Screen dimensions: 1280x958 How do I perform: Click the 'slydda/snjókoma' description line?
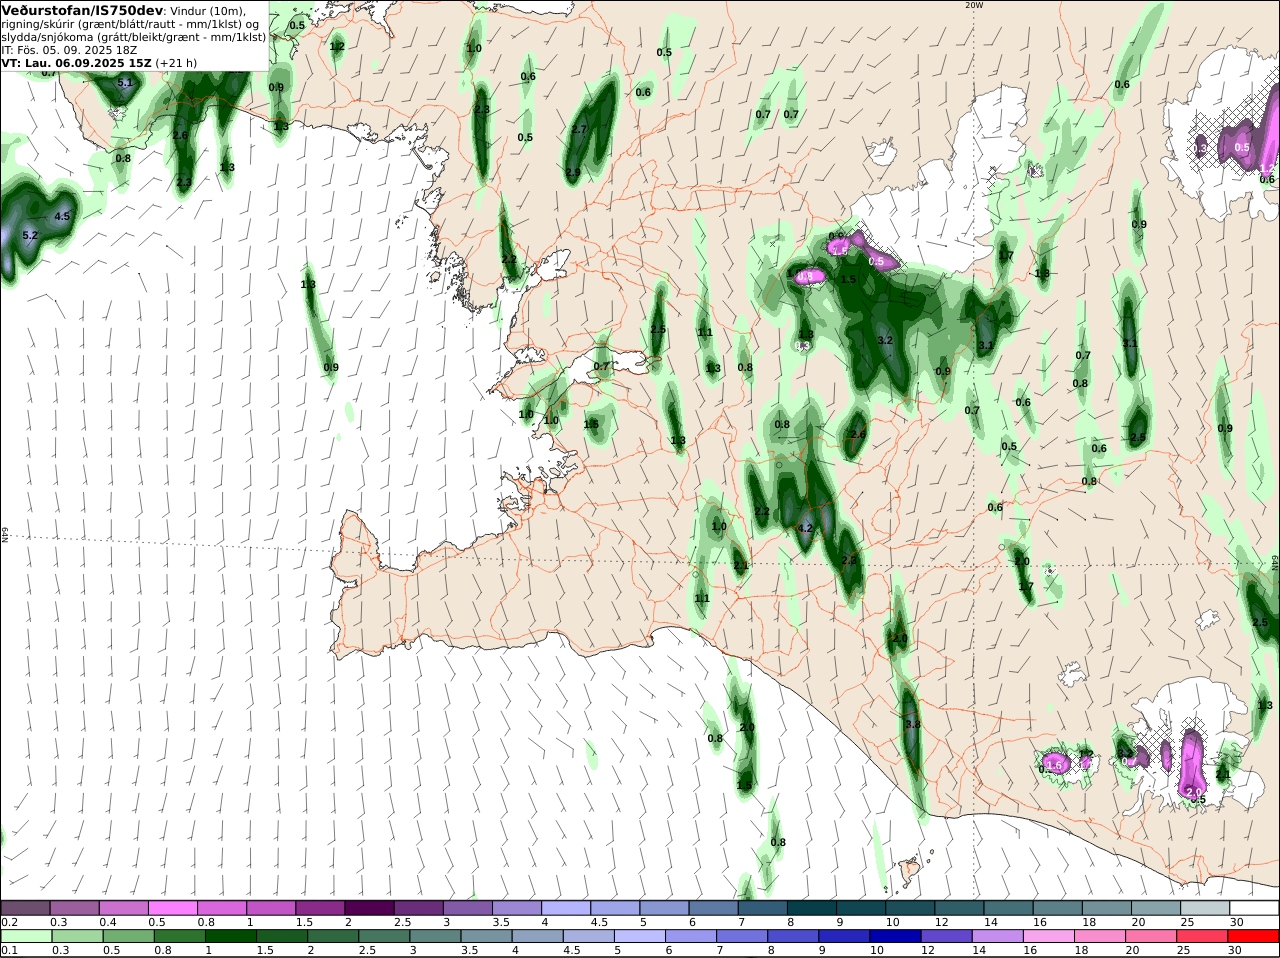click(x=133, y=37)
